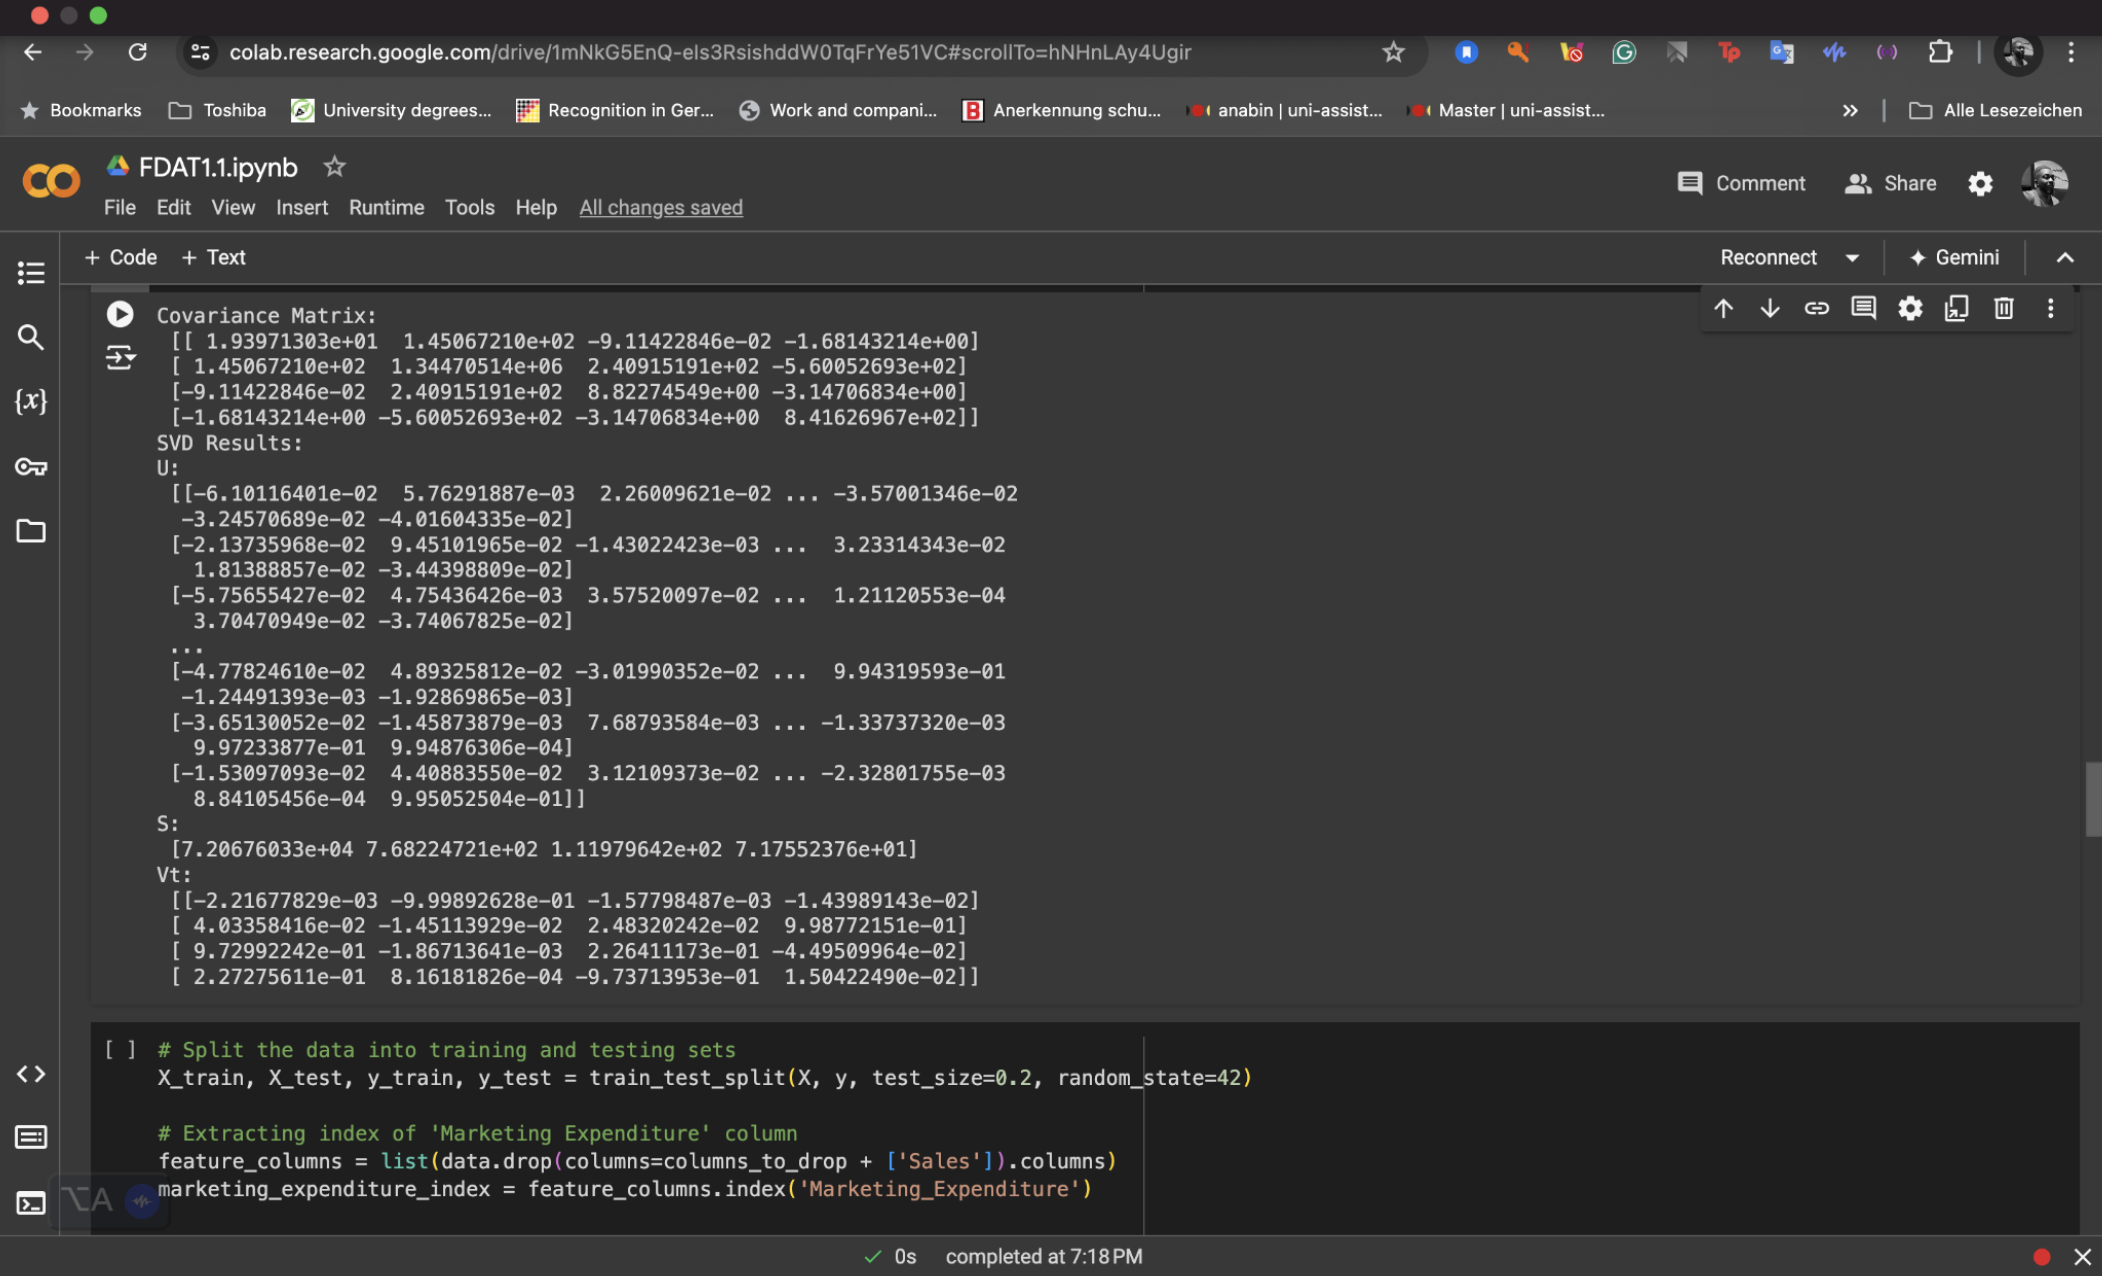Open the Variables inspector panel

tap(31, 401)
